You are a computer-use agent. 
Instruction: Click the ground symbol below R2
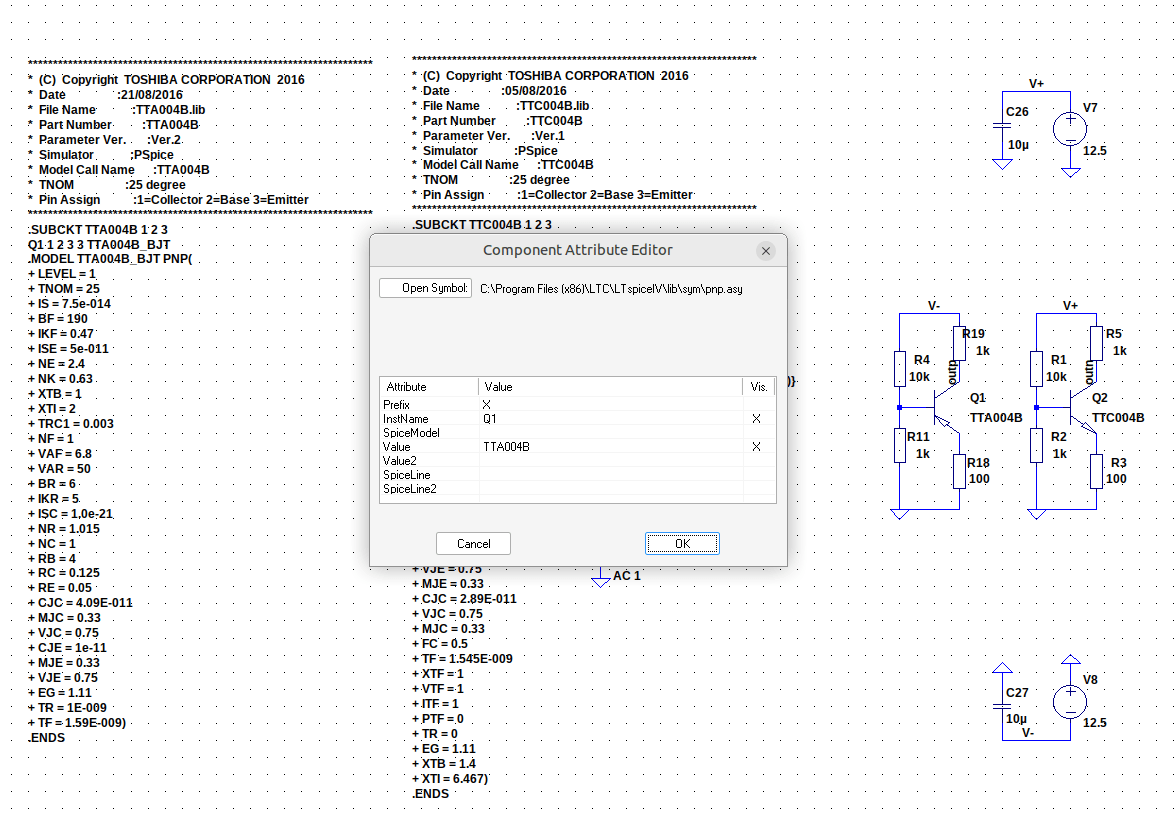(x=1036, y=514)
